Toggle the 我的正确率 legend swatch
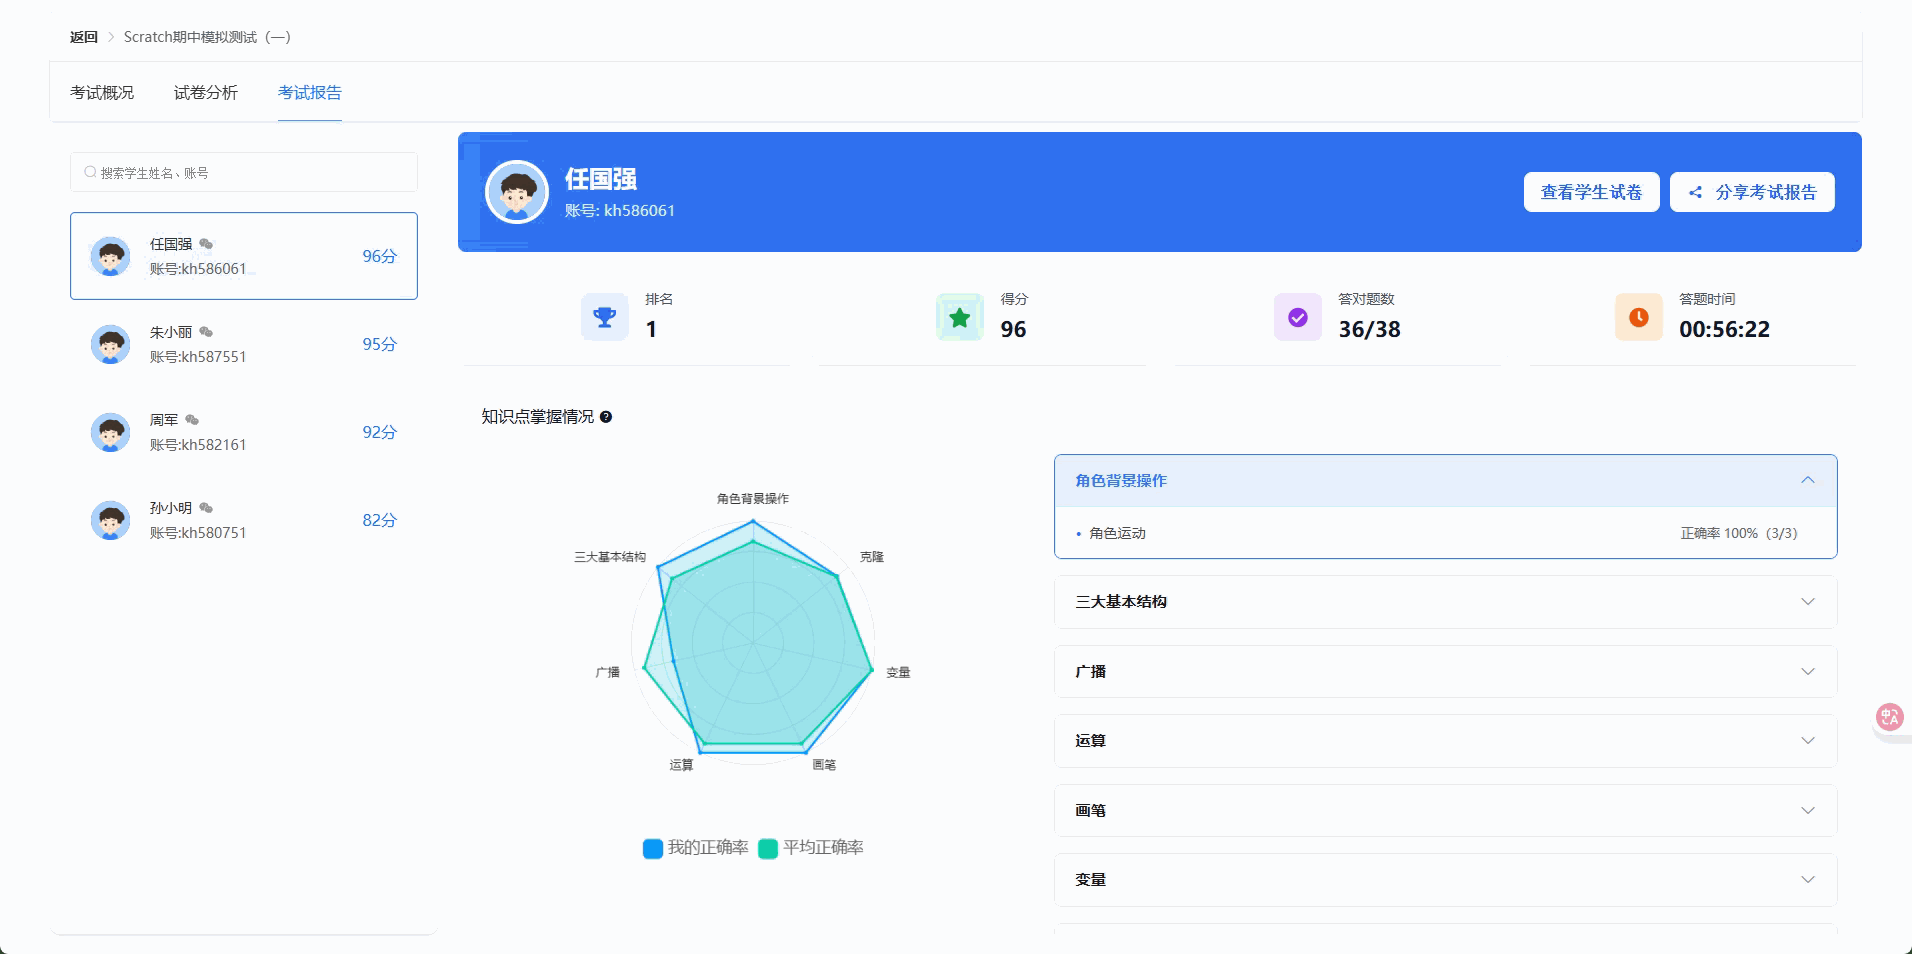 coord(653,848)
